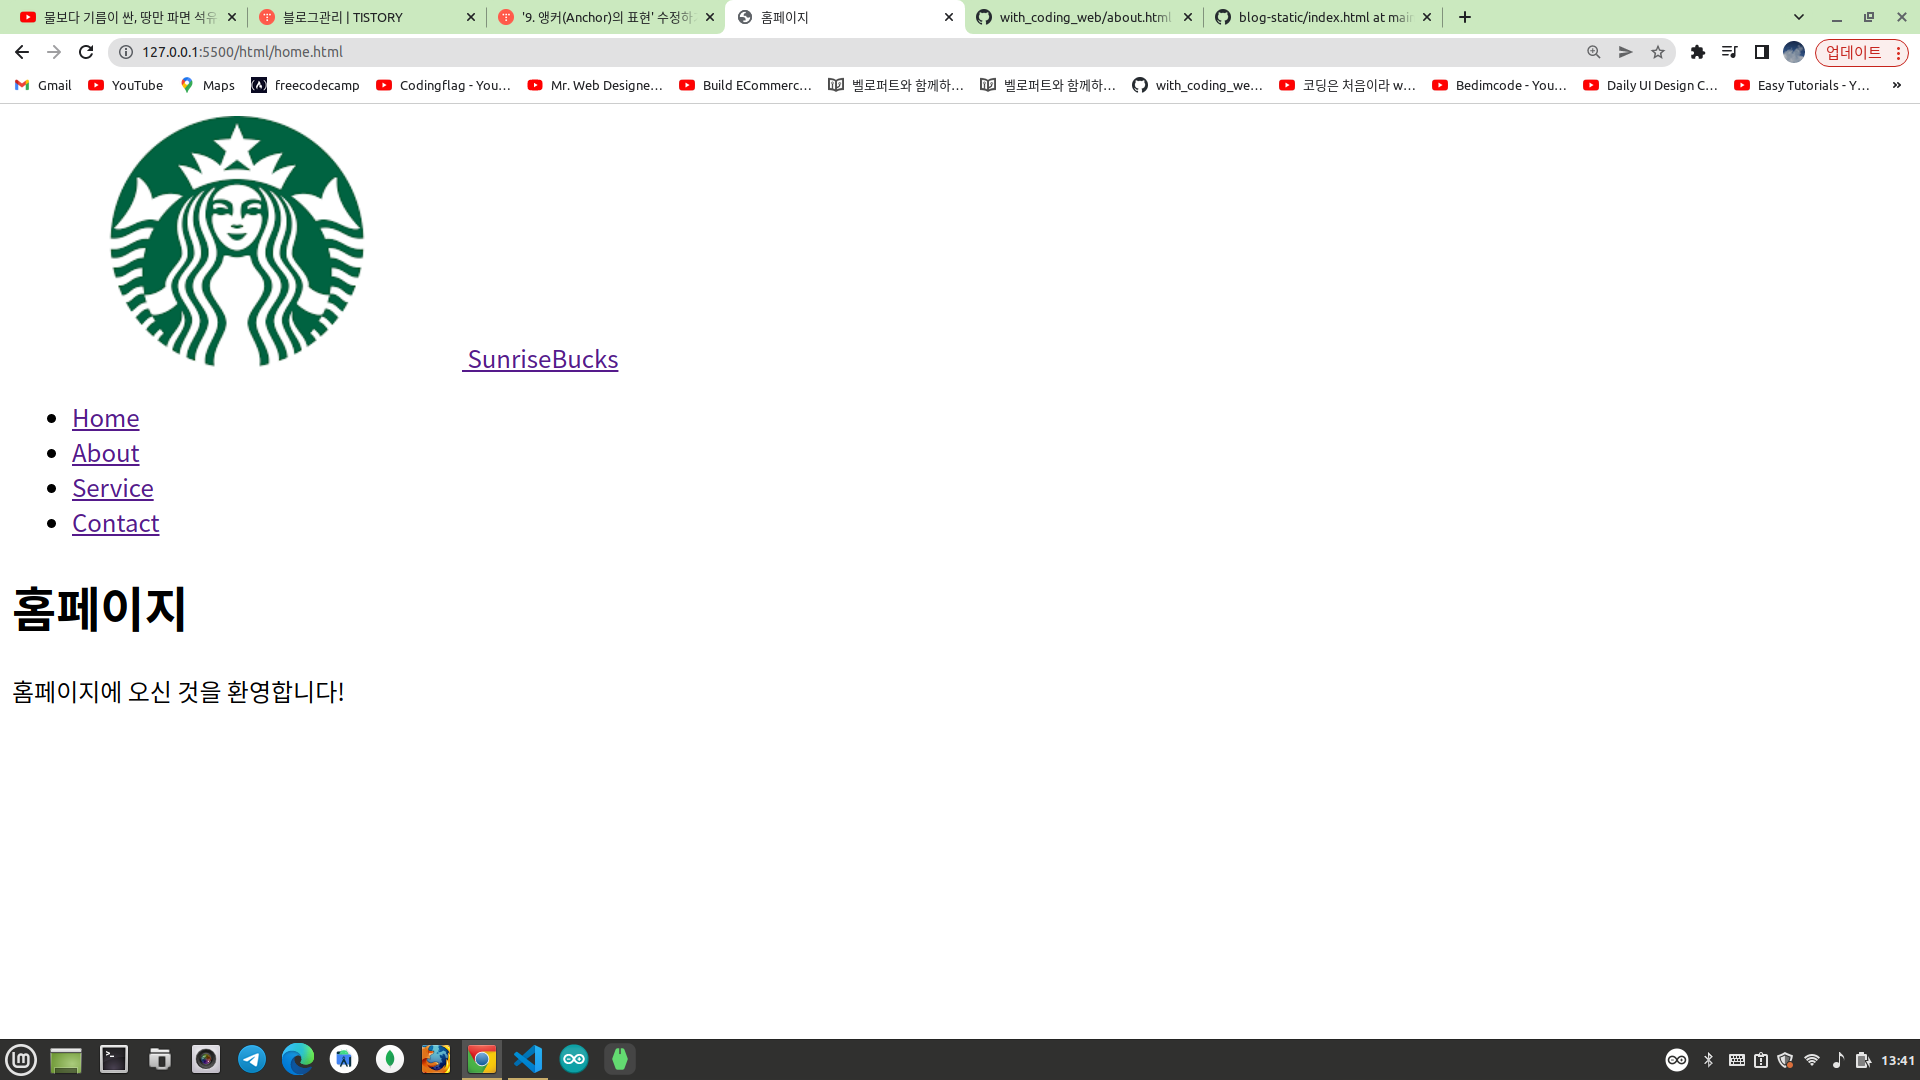Go back to the previous page
The height and width of the screenshot is (1080, 1920).
(22, 52)
